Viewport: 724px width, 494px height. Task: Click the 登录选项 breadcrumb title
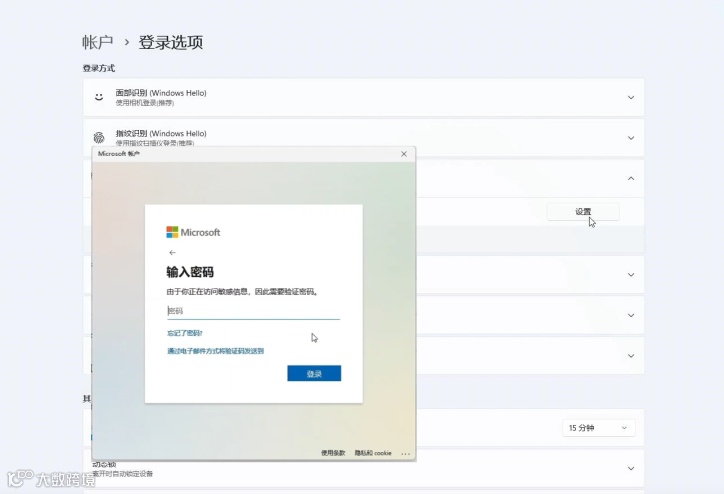click(x=171, y=42)
